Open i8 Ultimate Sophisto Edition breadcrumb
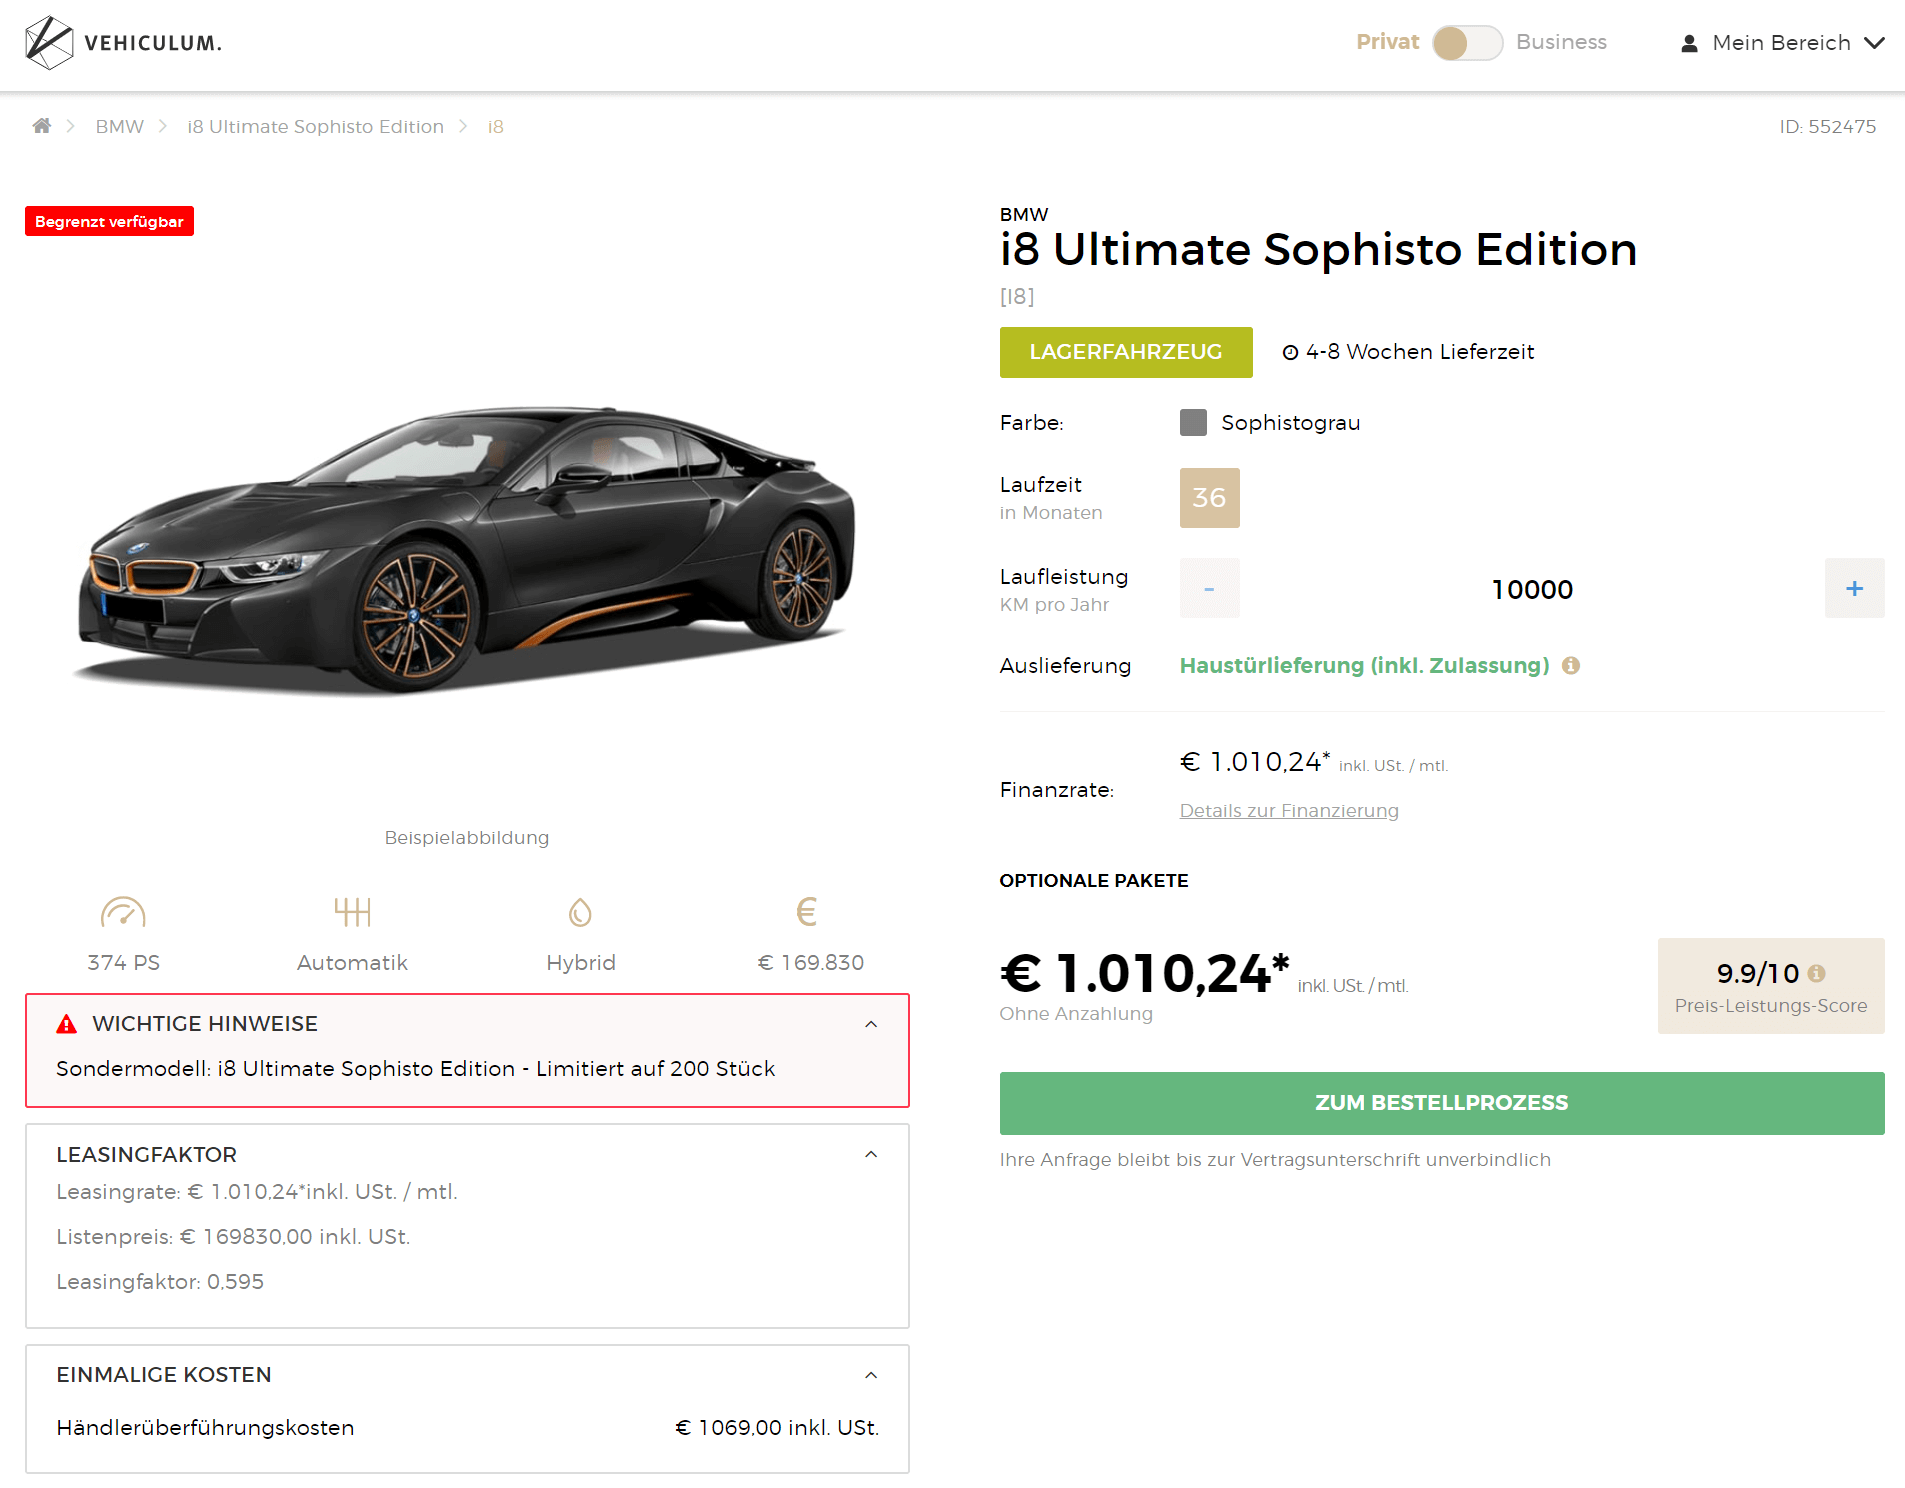This screenshot has width=1905, height=1488. pos(315,127)
